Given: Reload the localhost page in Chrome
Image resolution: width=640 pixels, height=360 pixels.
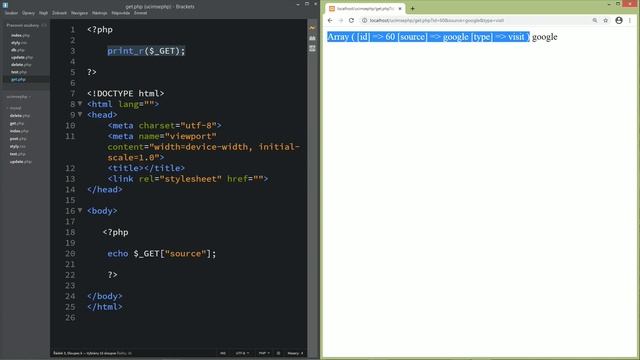Looking at the screenshot, I should coord(351,20).
